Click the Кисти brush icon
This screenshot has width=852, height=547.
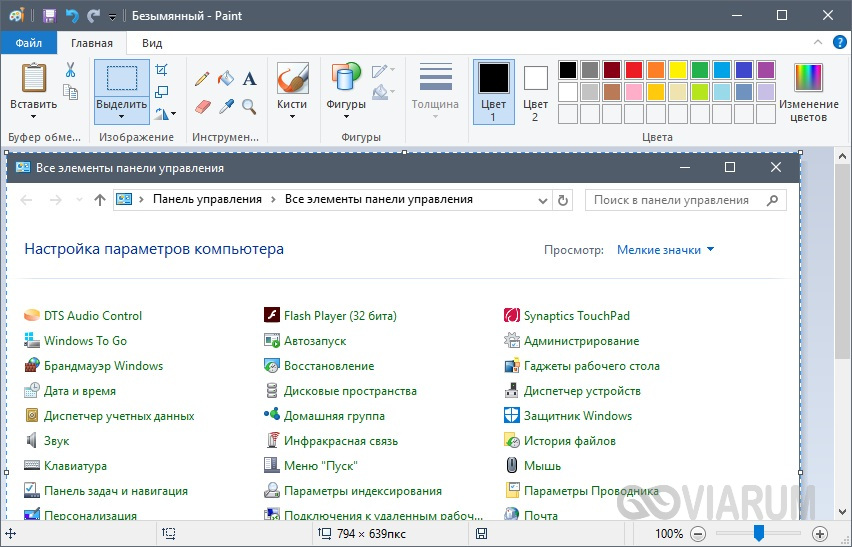(x=292, y=78)
